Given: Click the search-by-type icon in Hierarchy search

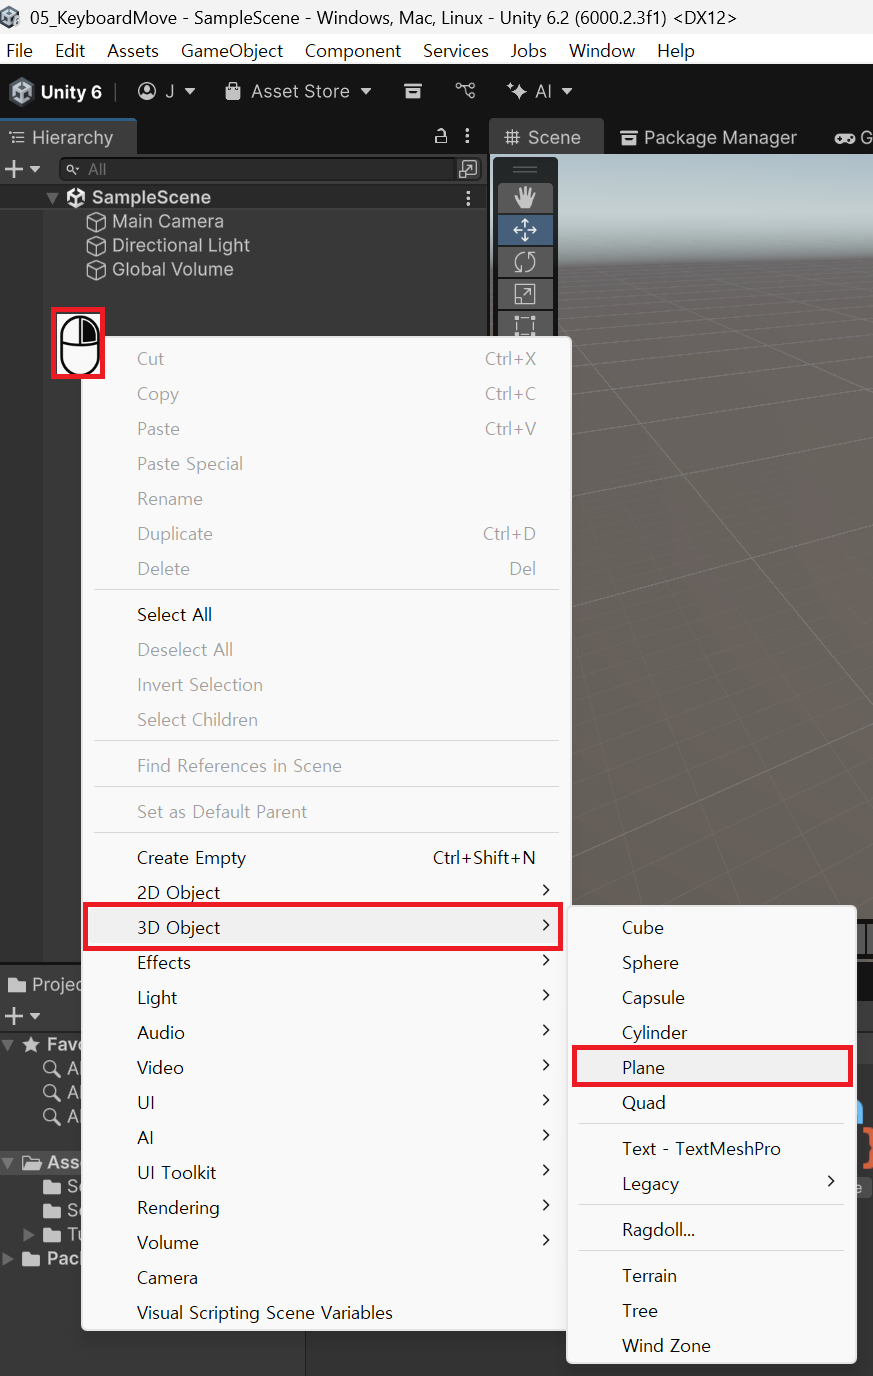Looking at the screenshot, I should [468, 169].
